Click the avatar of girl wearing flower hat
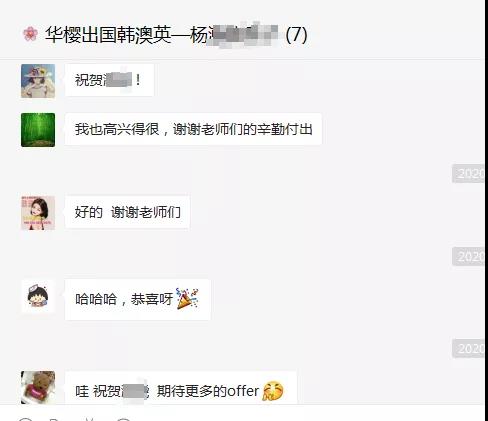The image size is (488, 421). (38, 81)
